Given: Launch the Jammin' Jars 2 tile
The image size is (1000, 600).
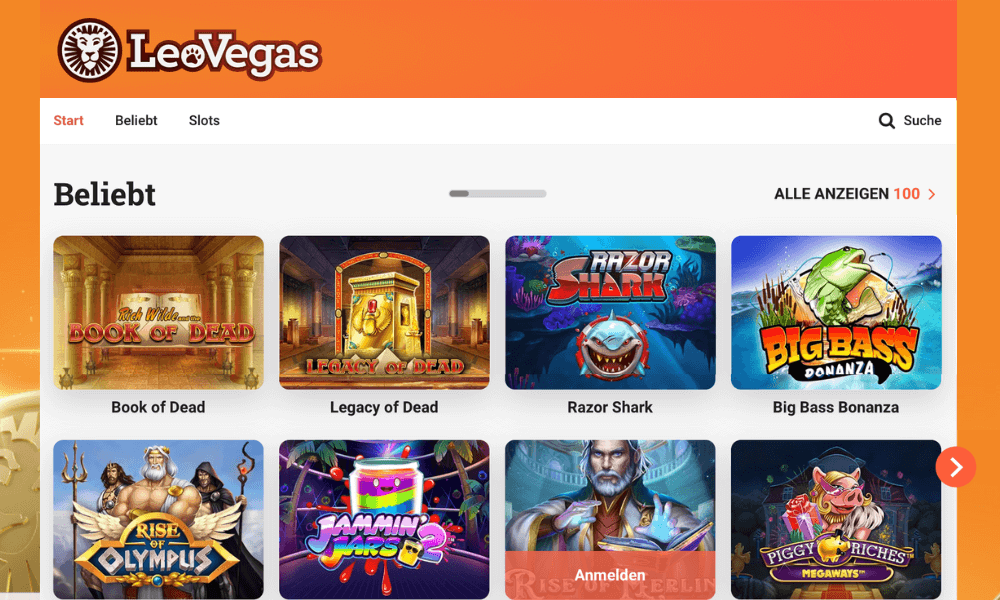Looking at the screenshot, I should pyautogui.click(x=385, y=519).
